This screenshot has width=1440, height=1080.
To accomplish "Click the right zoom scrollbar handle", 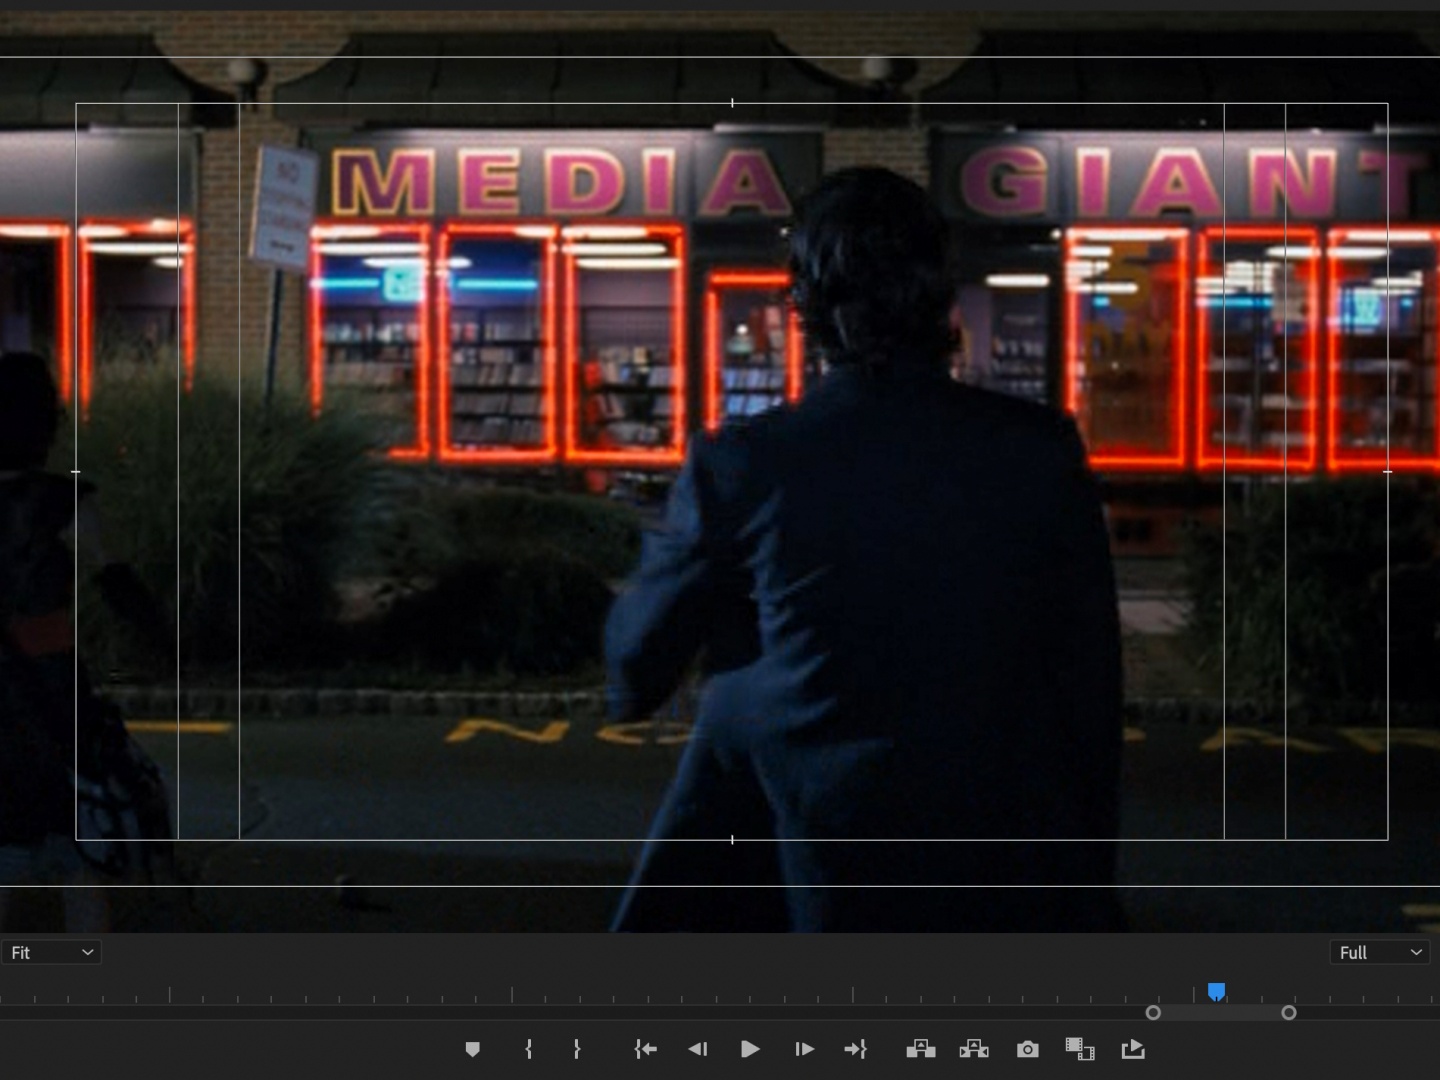I will pos(1289,1013).
